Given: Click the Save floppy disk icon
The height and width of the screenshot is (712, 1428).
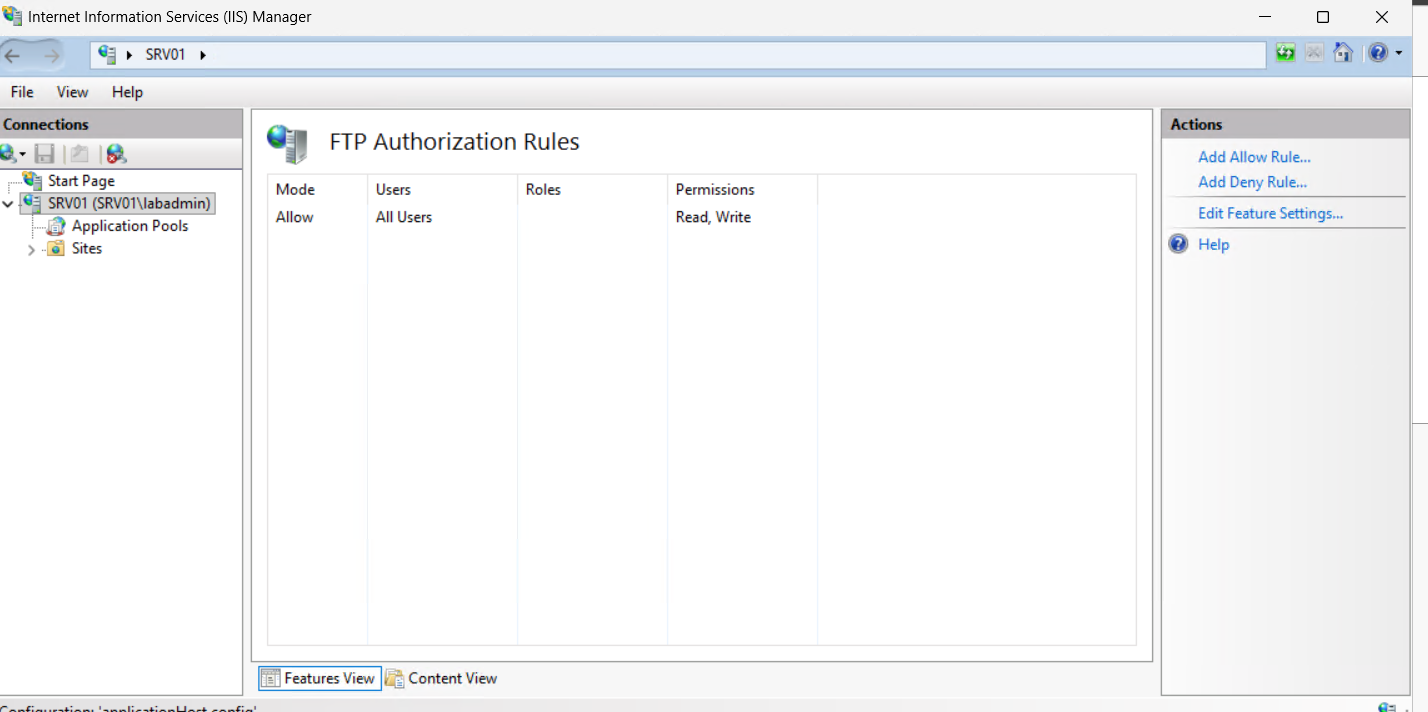Looking at the screenshot, I should click(44, 154).
